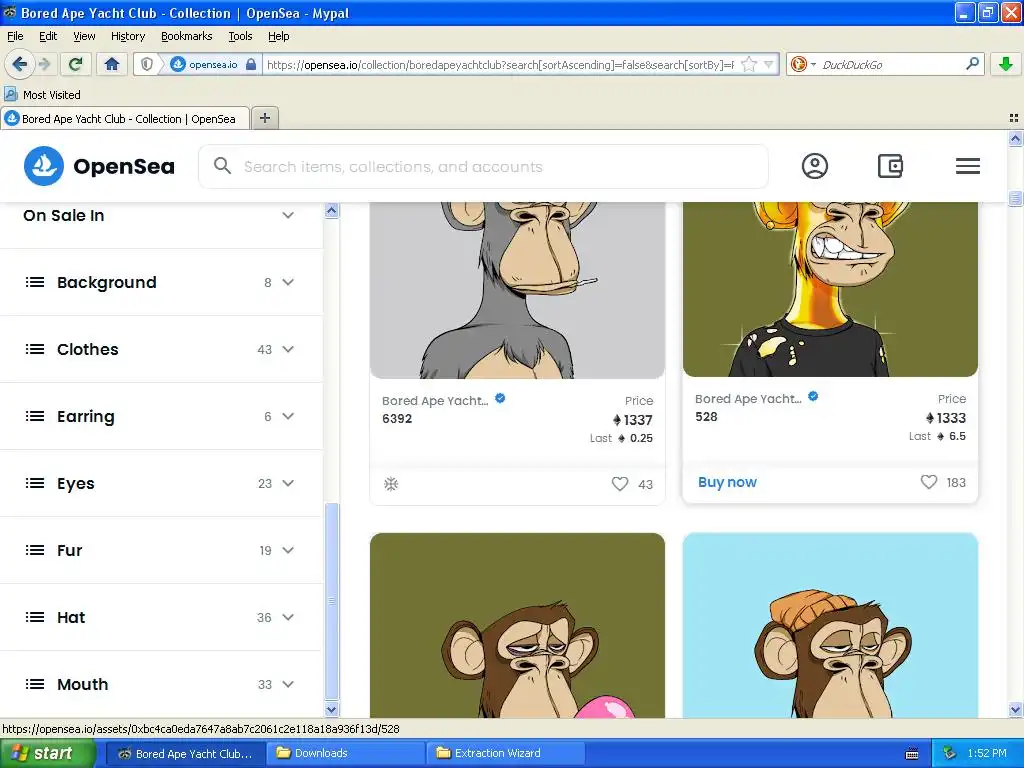The image size is (1024, 768).
Task: Open the Tools menu
Action: (240, 36)
